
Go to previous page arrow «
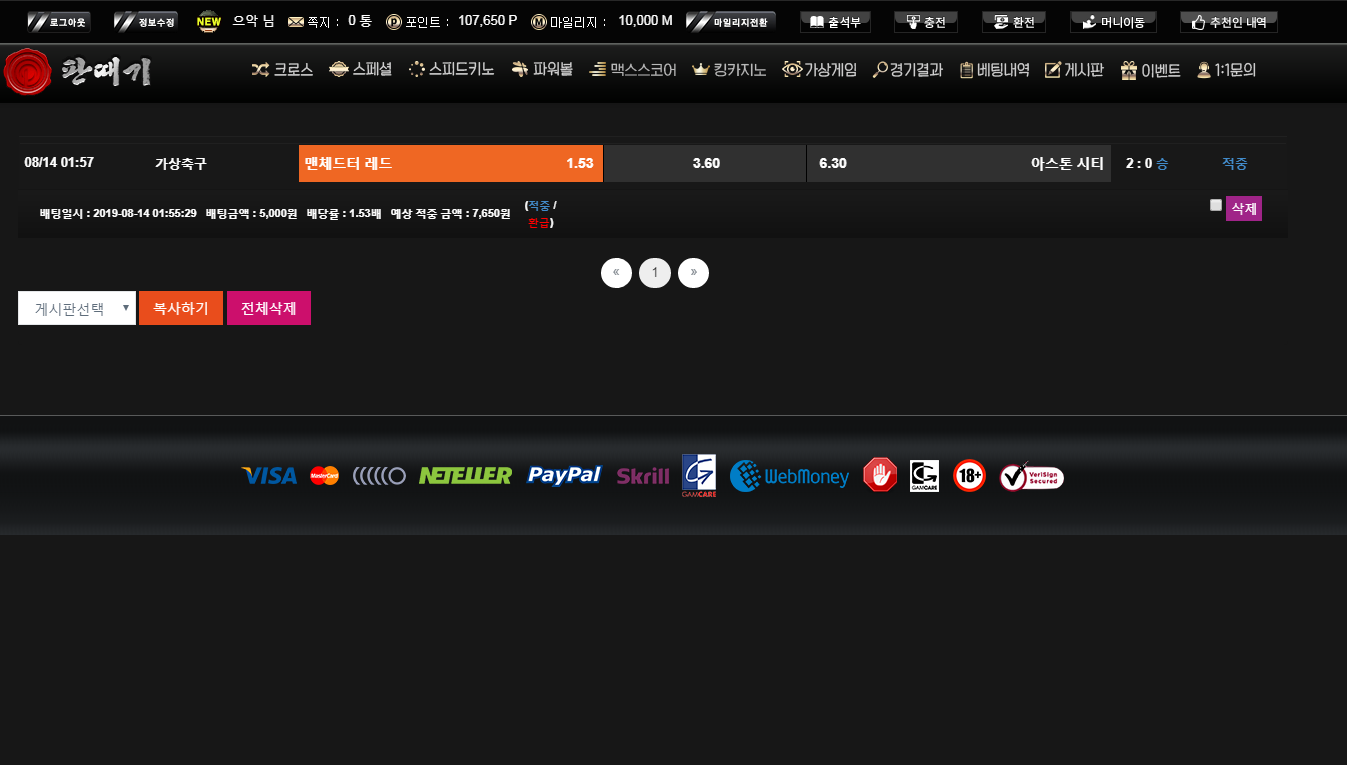click(x=616, y=272)
